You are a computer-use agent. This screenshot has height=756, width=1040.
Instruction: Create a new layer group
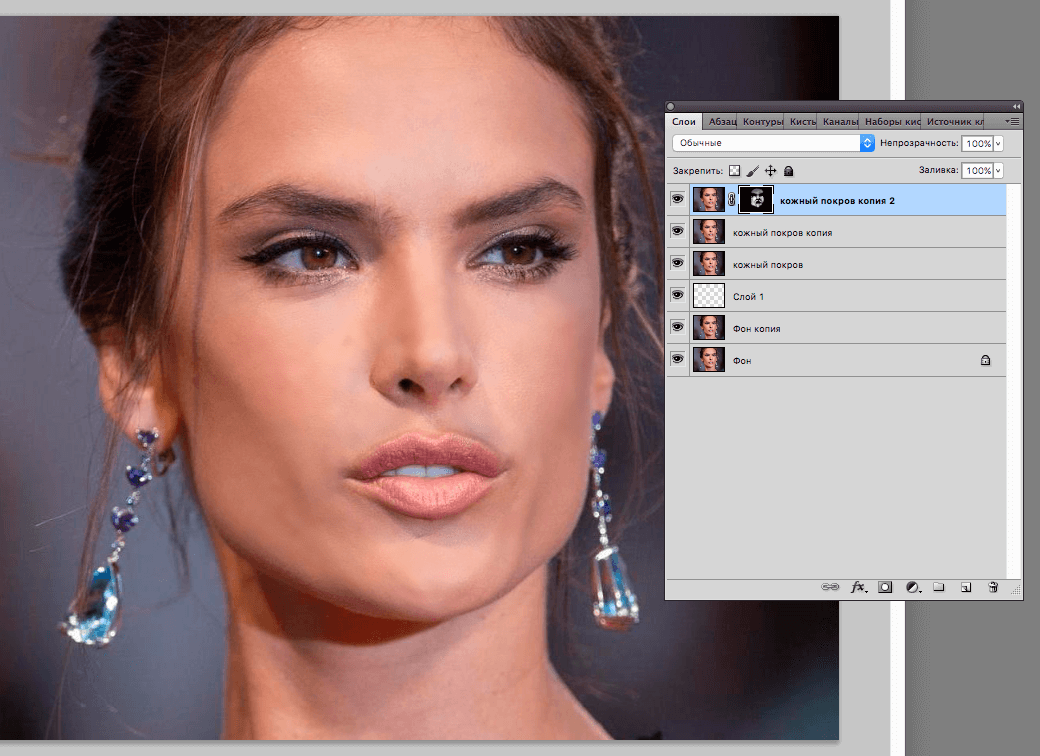939,587
